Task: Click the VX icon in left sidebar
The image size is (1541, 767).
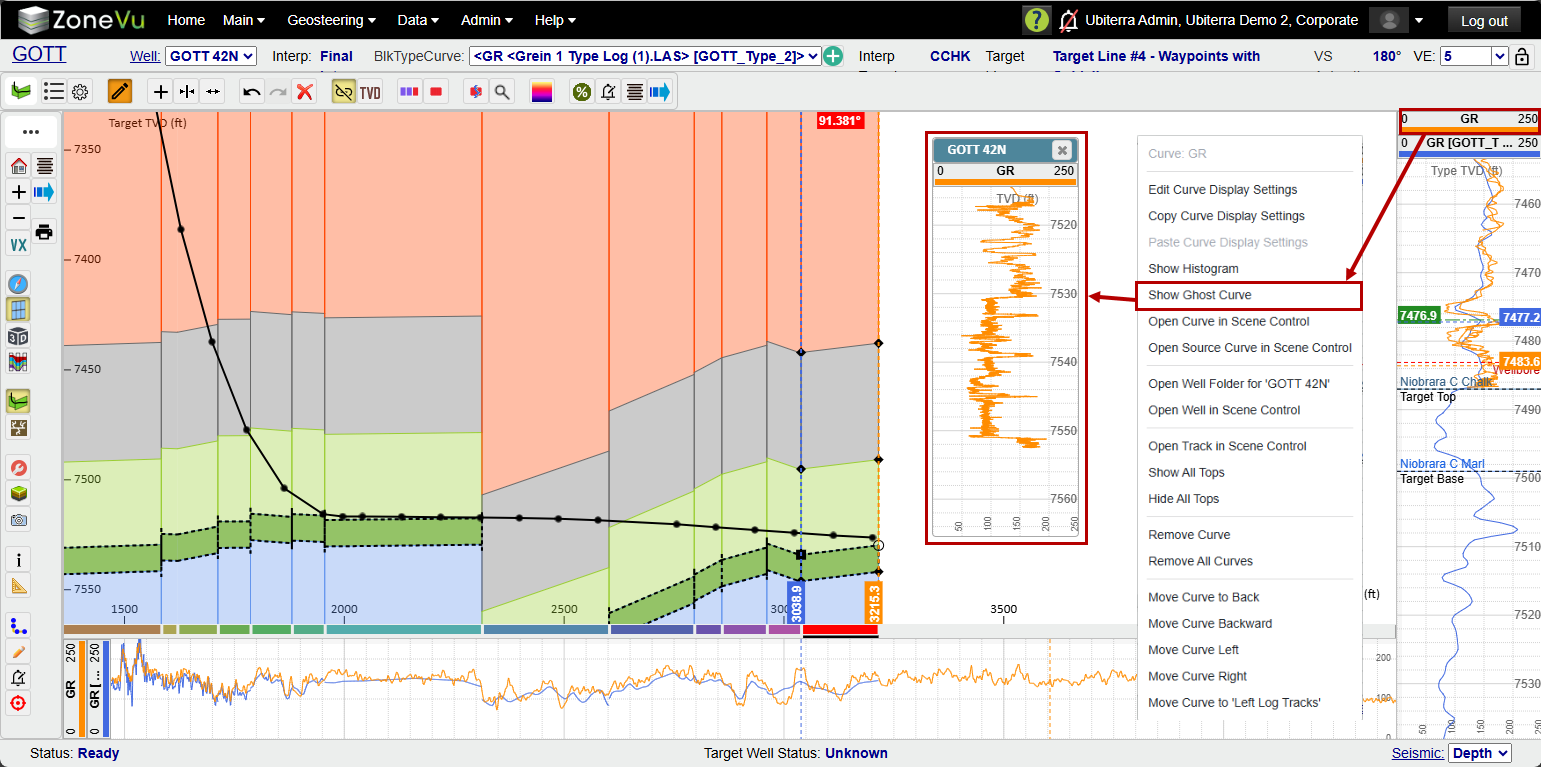Action: [x=19, y=244]
